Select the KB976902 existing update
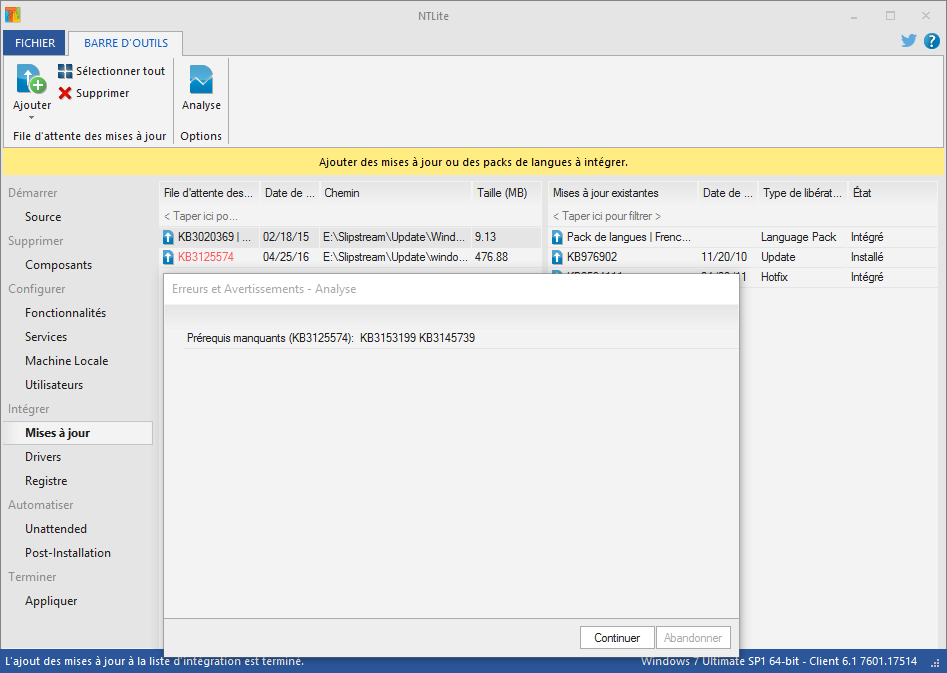The height and width of the screenshot is (673, 947). 743,257
